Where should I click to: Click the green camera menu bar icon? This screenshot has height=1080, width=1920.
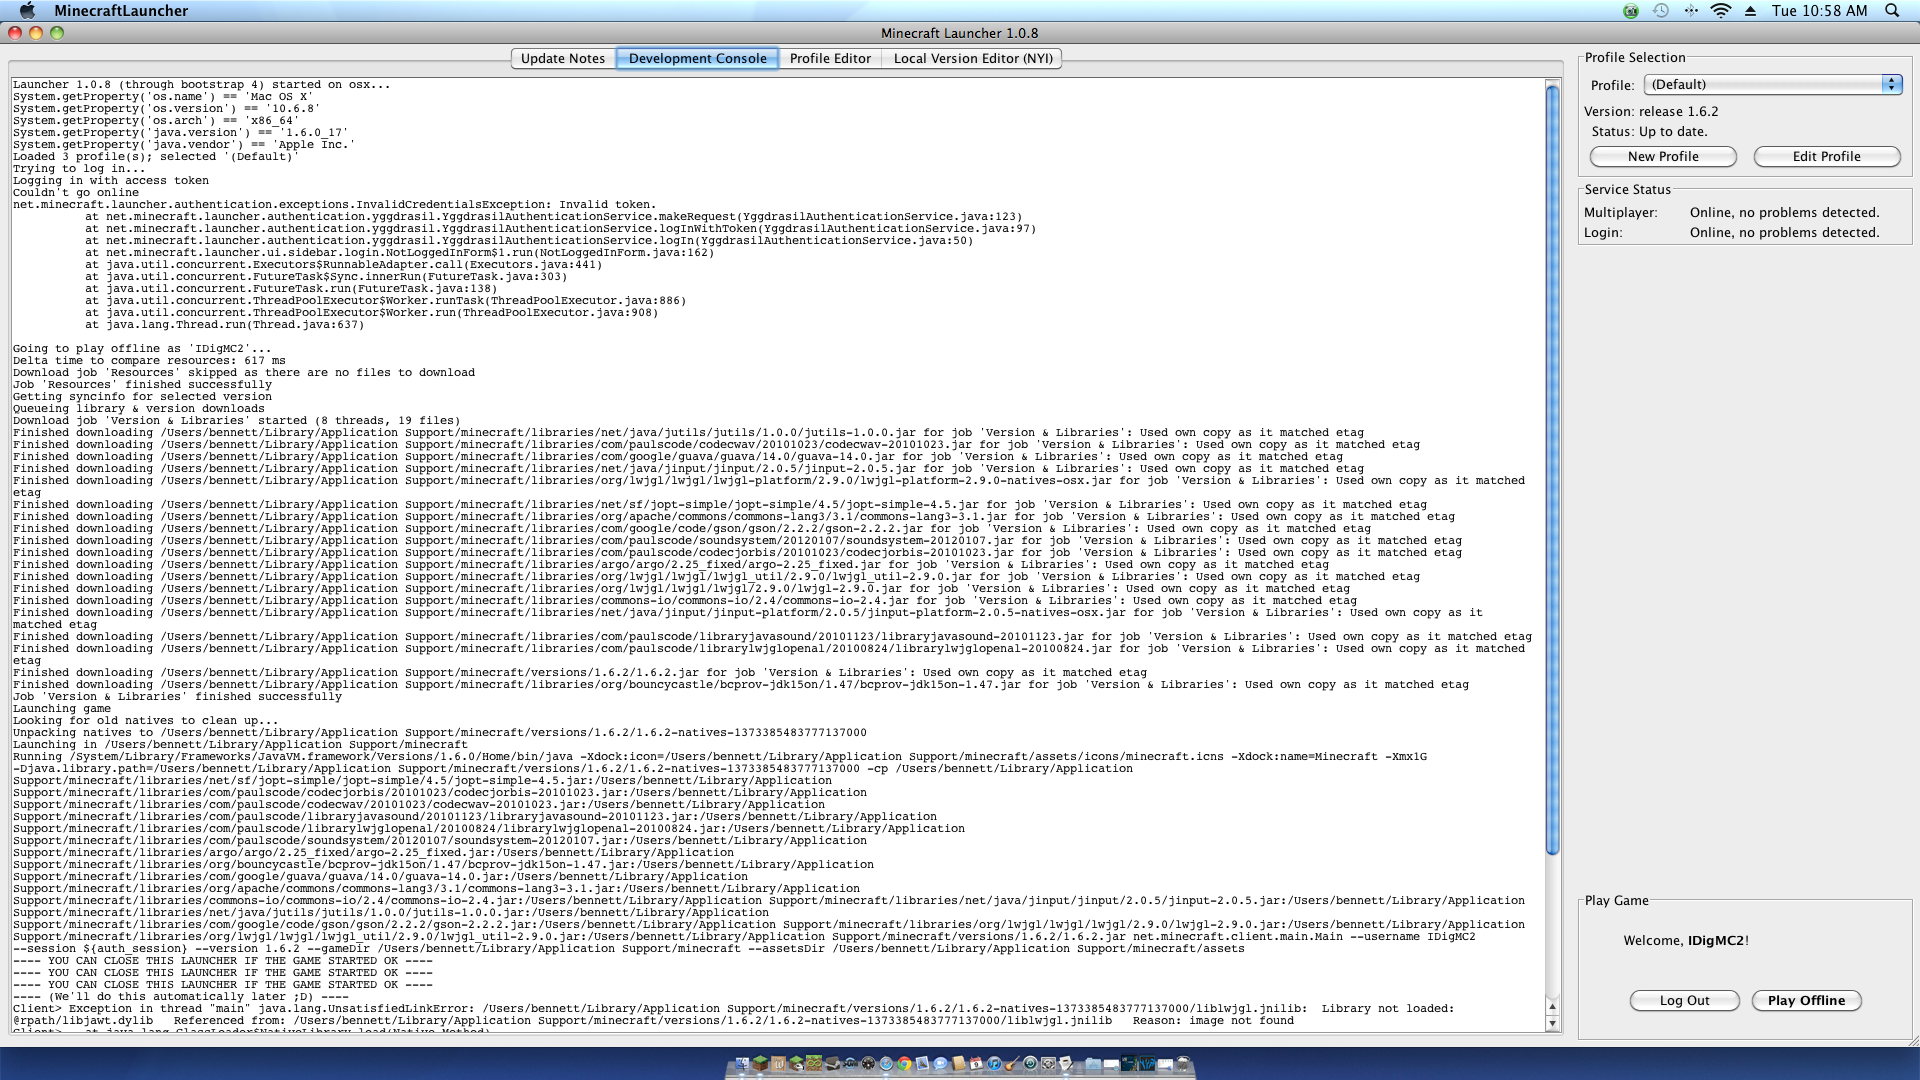click(x=1631, y=11)
